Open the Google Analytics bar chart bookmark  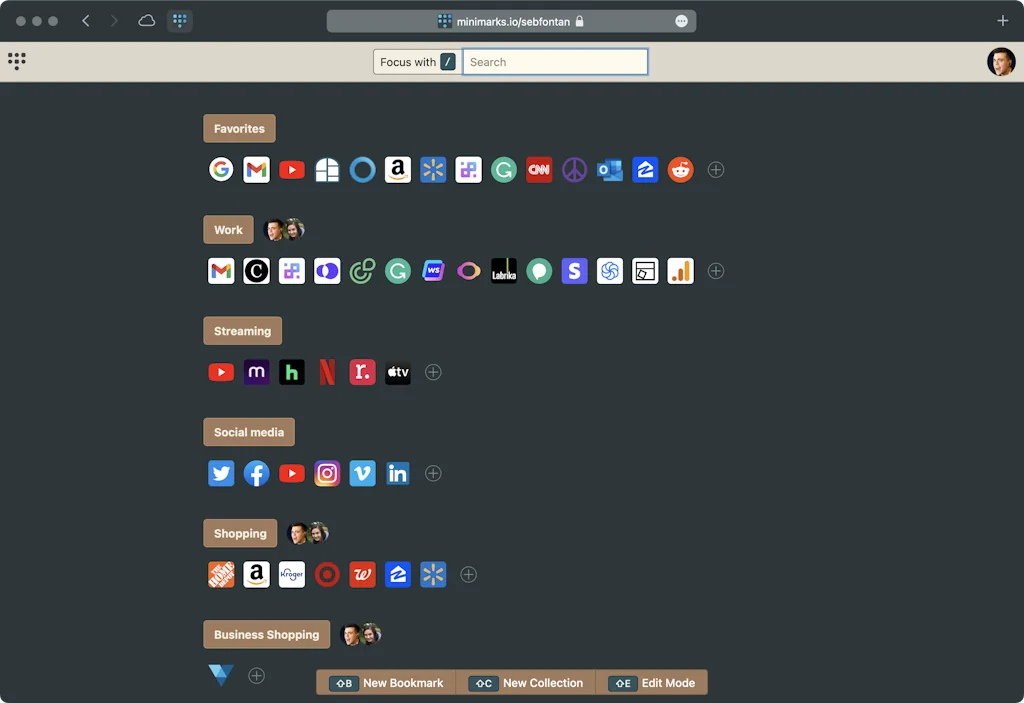(x=680, y=271)
